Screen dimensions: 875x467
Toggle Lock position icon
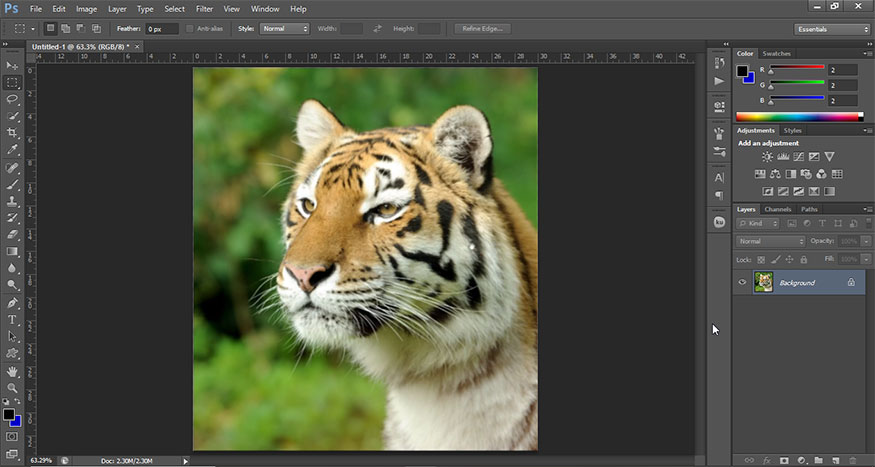790,259
